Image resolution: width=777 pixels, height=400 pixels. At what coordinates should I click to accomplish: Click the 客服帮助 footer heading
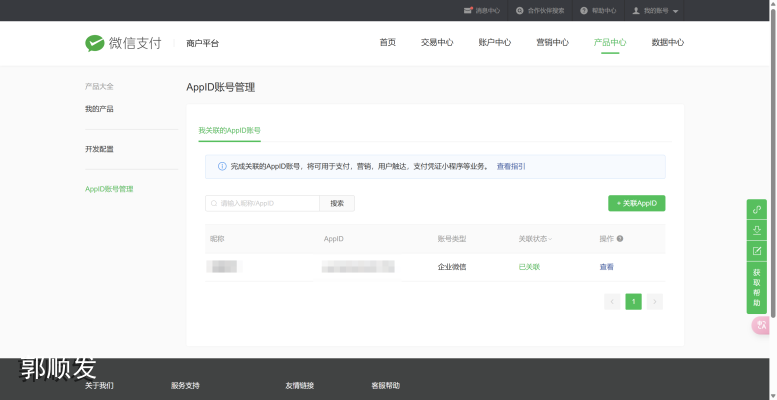coord(386,386)
